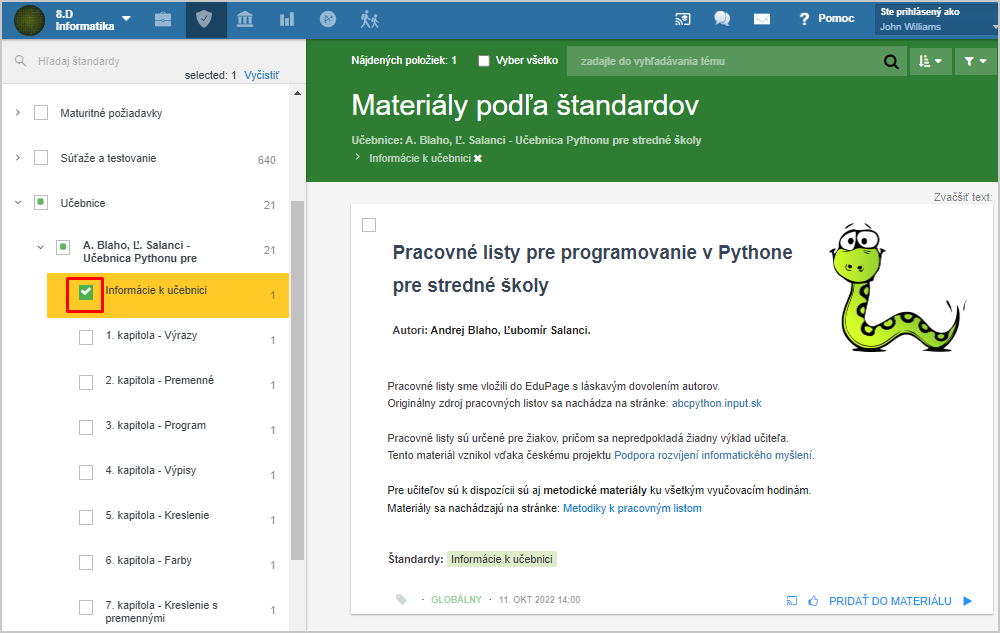
Task: Click the GLOBÁLNY label on the card
Action: pos(456,599)
